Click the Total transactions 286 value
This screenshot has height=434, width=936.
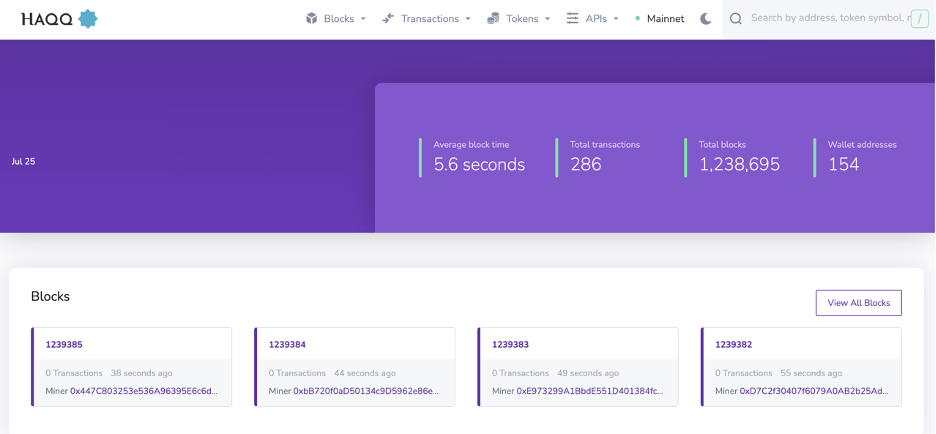586,165
